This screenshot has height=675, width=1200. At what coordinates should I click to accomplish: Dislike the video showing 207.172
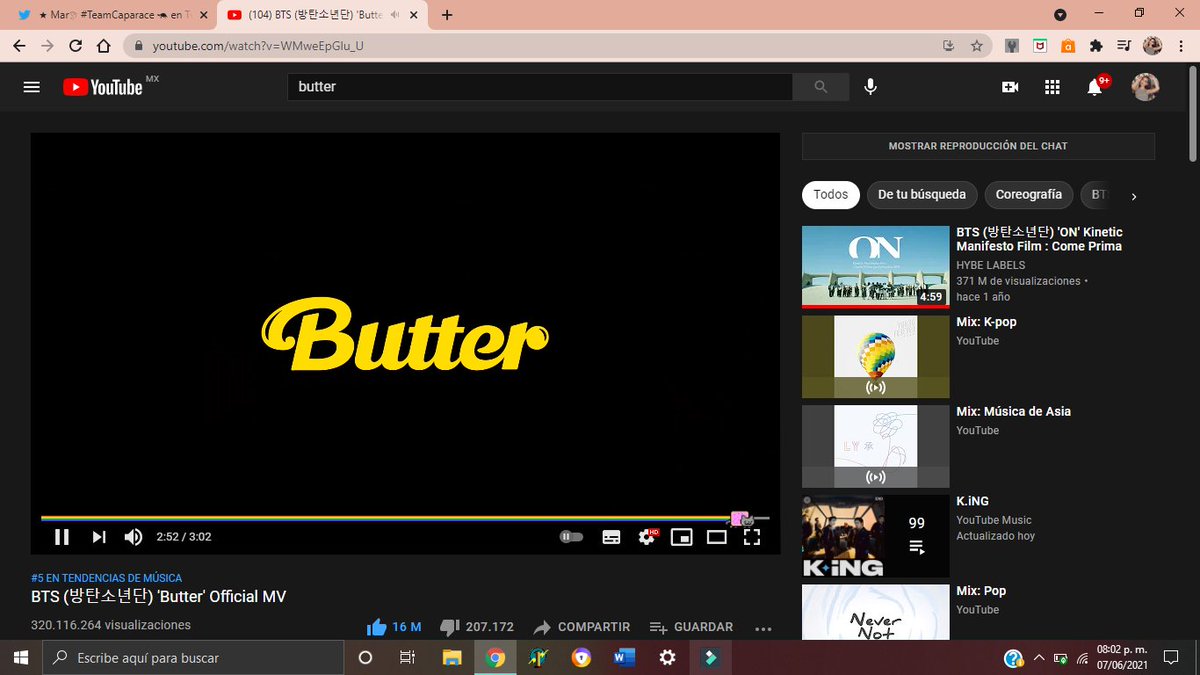pyautogui.click(x=477, y=627)
